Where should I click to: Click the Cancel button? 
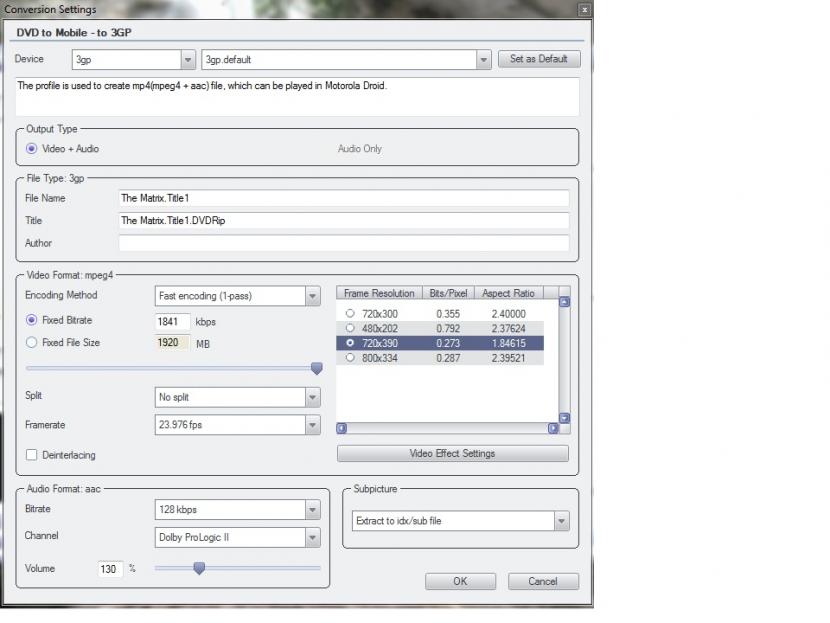pyautogui.click(x=543, y=582)
